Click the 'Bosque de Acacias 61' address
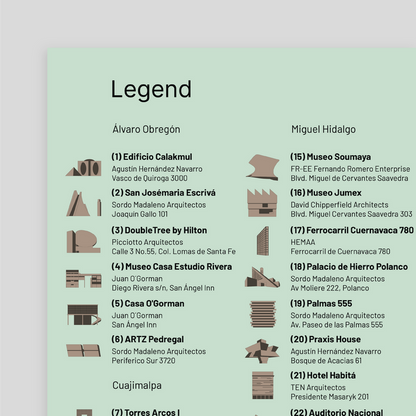Viewport: 416px width, 416px height. (x=326, y=361)
